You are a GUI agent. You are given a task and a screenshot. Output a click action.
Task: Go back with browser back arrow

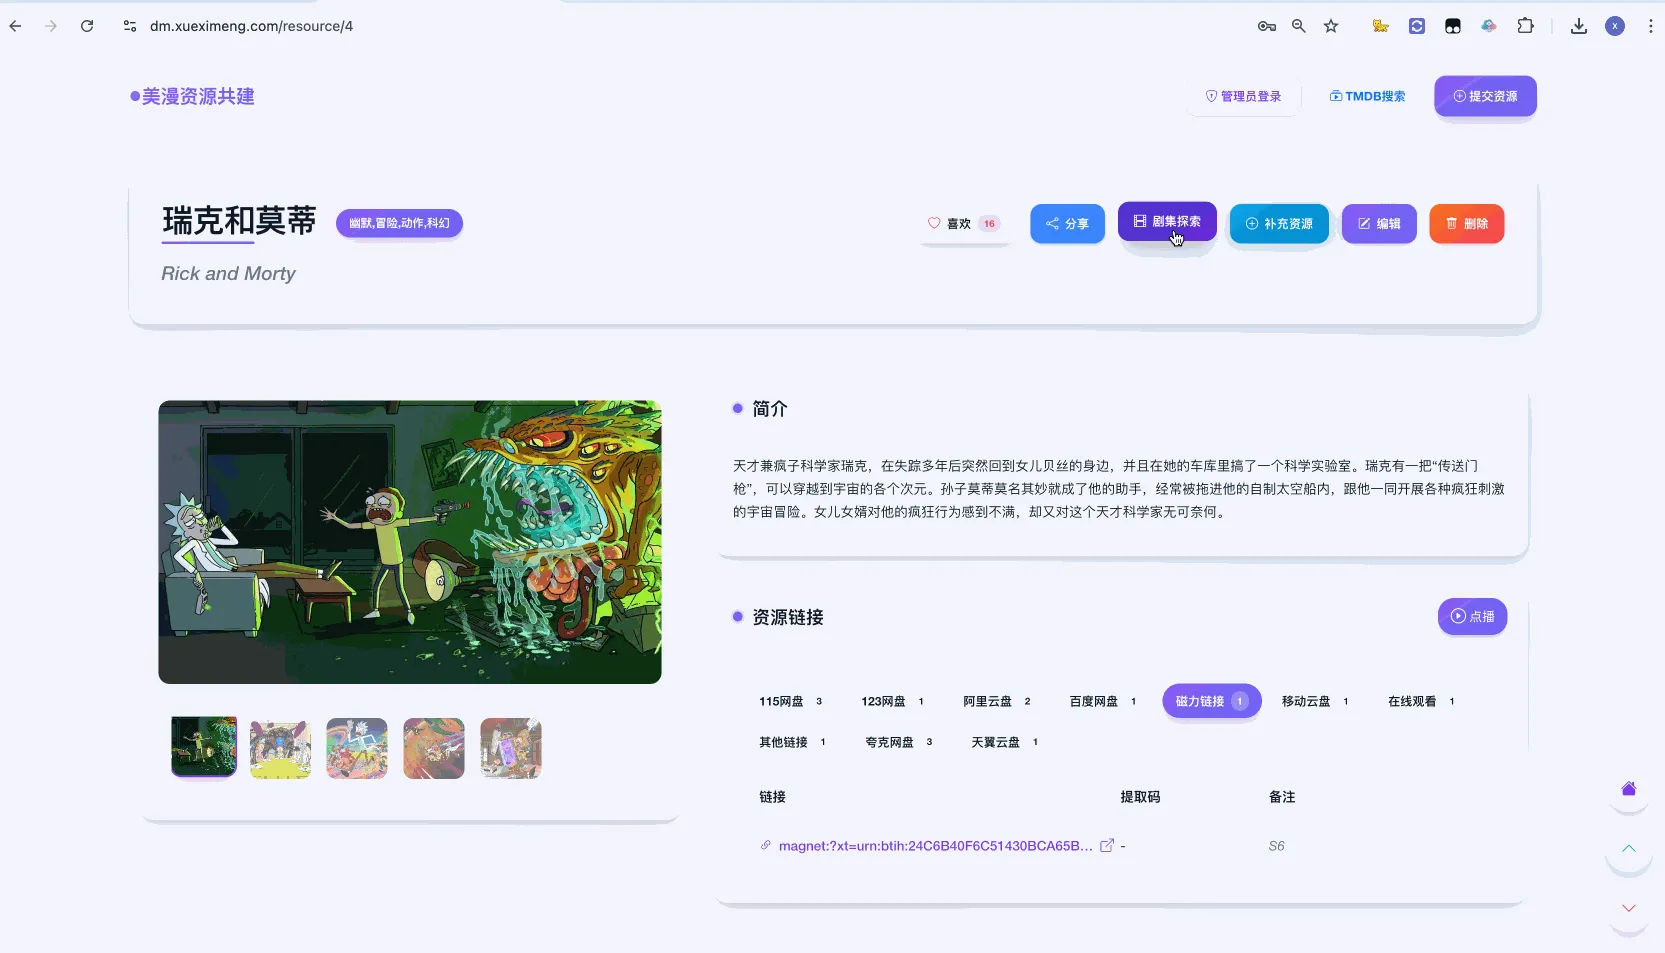(x=15, y=26)
